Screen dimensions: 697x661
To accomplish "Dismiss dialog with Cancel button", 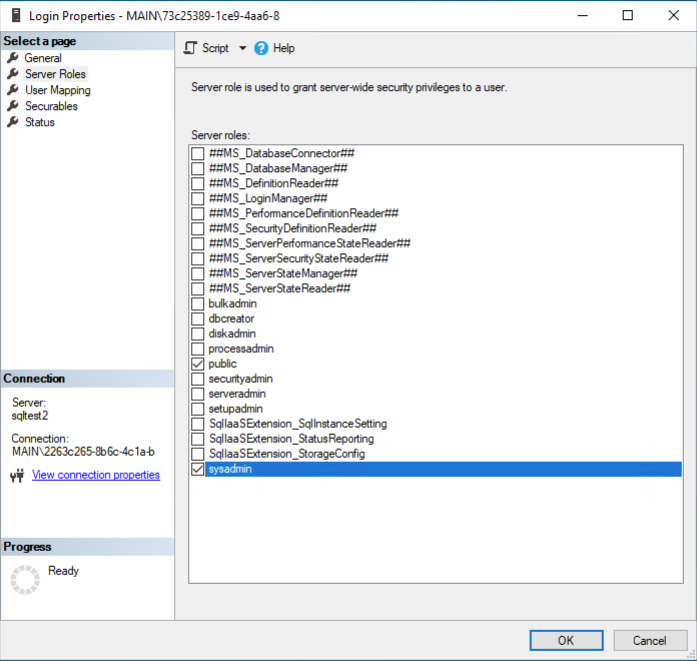I will point(650,641).
